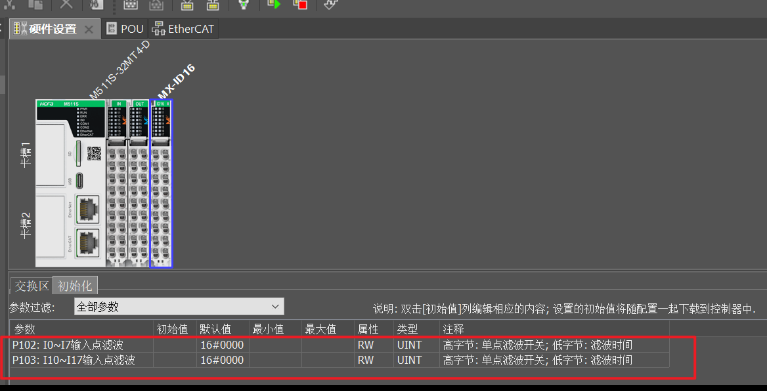
Task: Click the SD card slot on CPU
Action: click(78, 153)
